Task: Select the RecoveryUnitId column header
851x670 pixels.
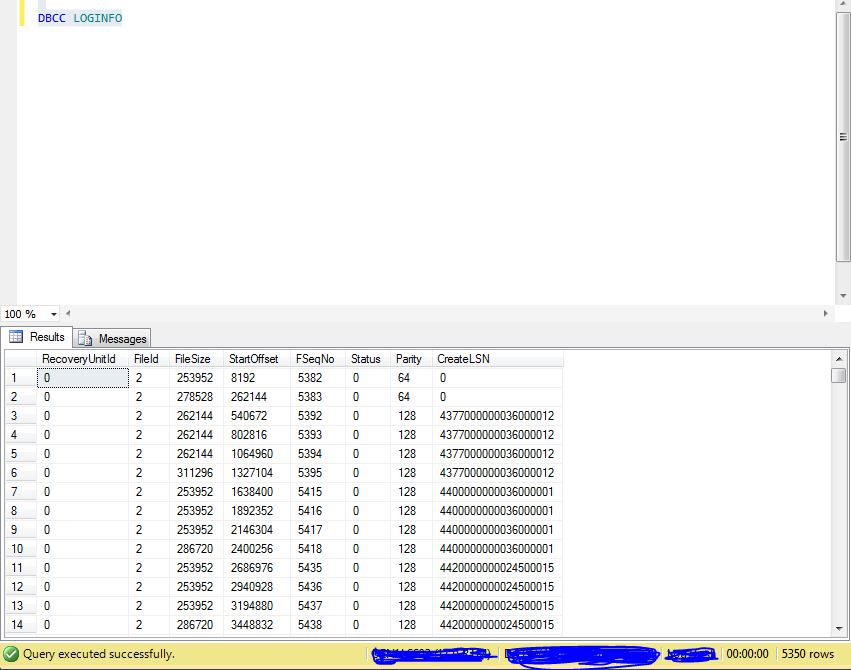Action: (x=81, y=358)
